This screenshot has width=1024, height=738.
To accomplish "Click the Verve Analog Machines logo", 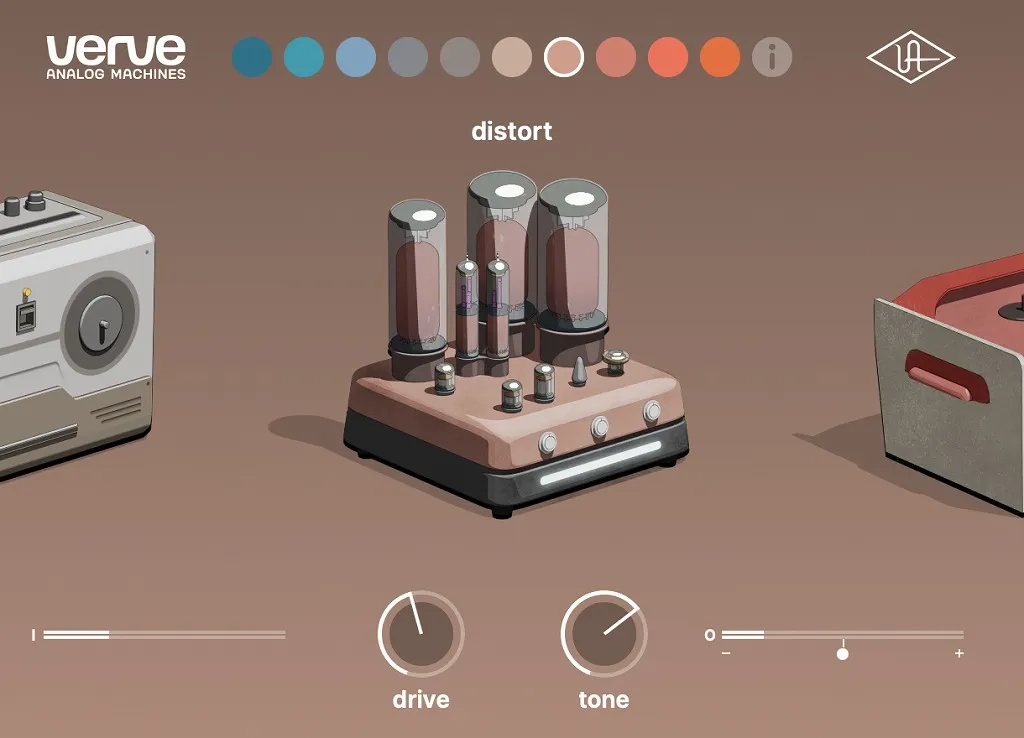I will [x=116, y=57].
